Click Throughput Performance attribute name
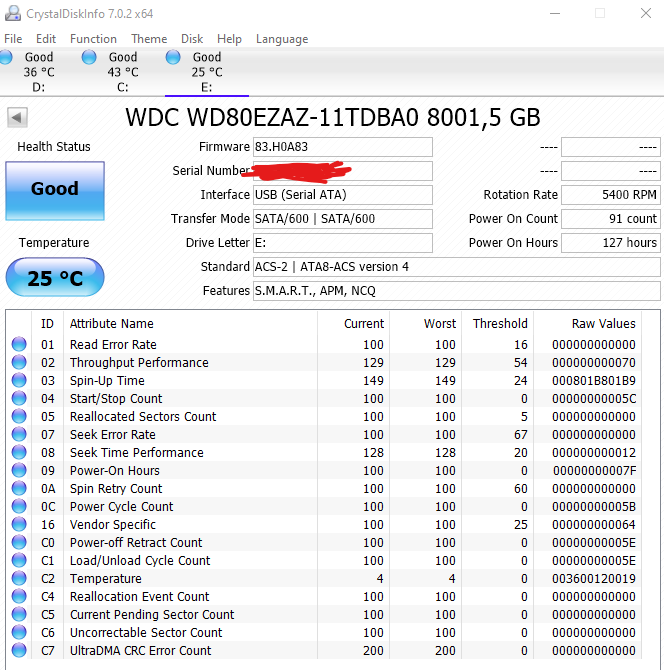This screenshot has height=670, width=664. pyautogui.click(x=139, y=362)
